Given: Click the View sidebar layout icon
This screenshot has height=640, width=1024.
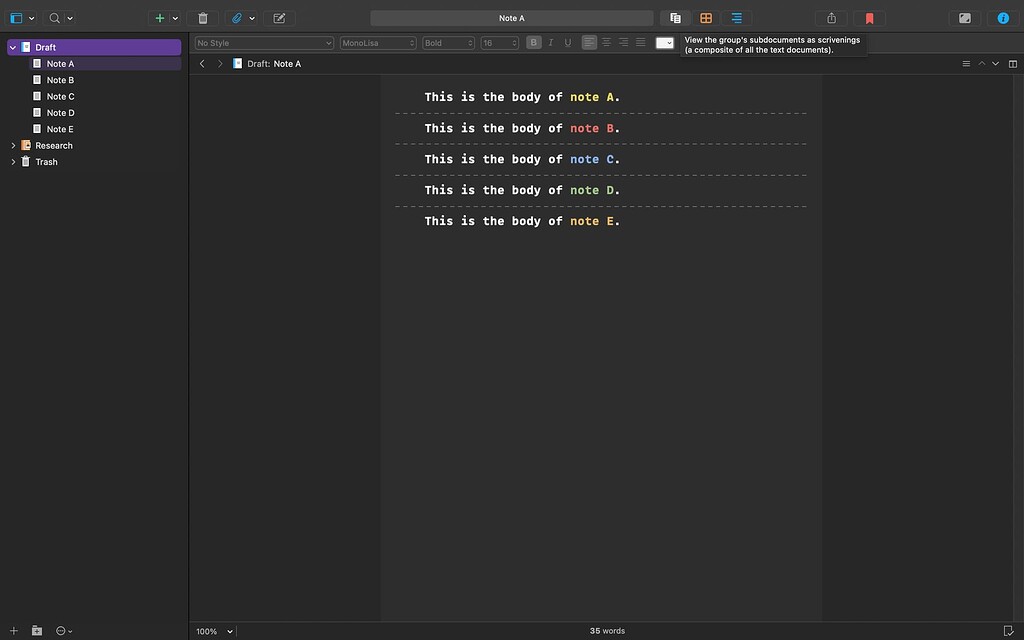Looking at the screenshot, I should (x=16, y=18).
